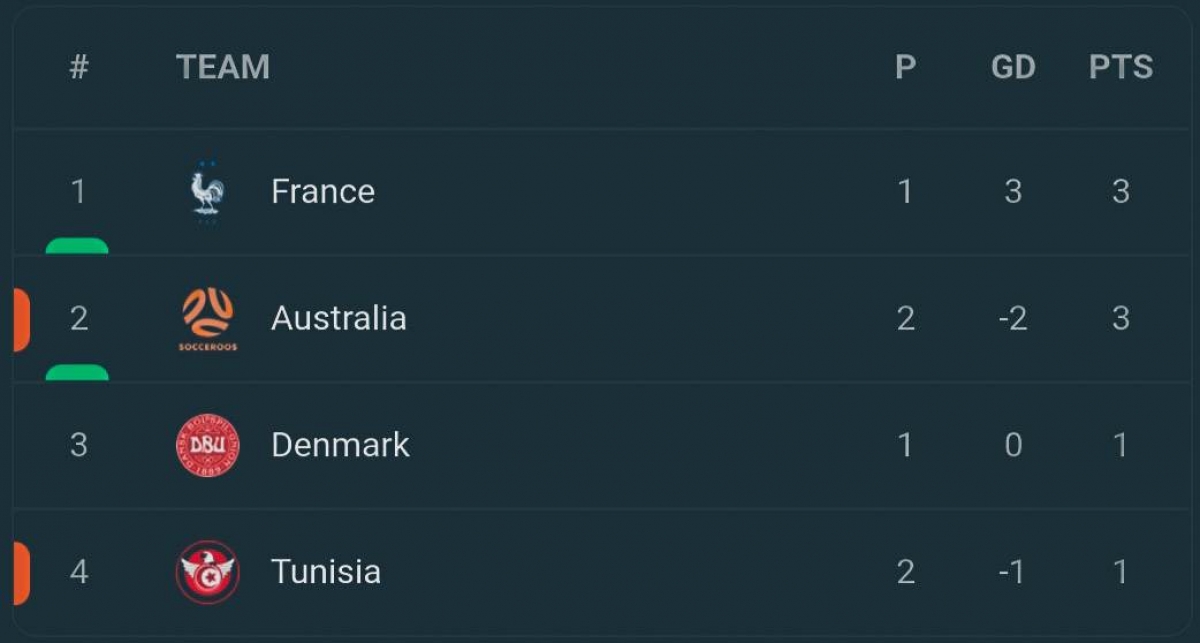Click the P column header
Viewport: 1200px width, 643px height.
(x=905, y=67)
